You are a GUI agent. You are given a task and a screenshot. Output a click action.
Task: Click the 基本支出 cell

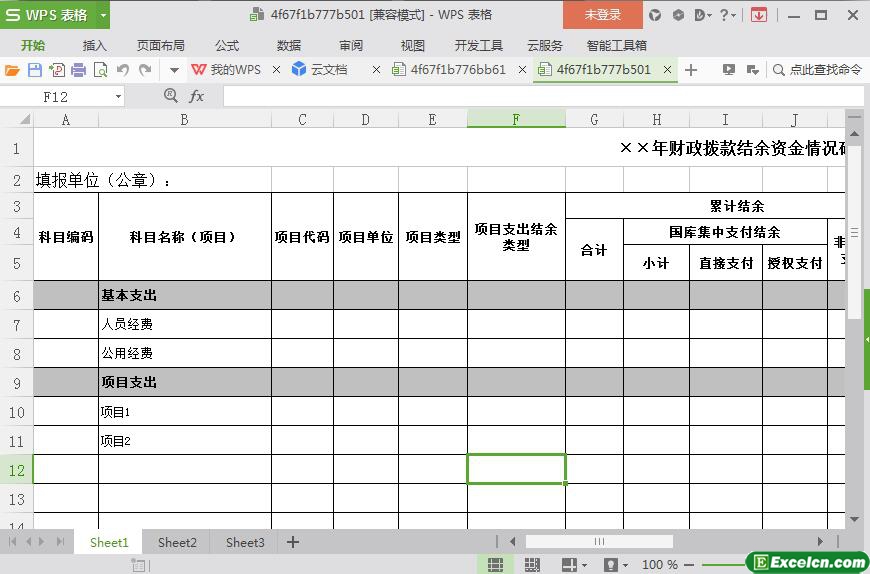tap(185, 295)
